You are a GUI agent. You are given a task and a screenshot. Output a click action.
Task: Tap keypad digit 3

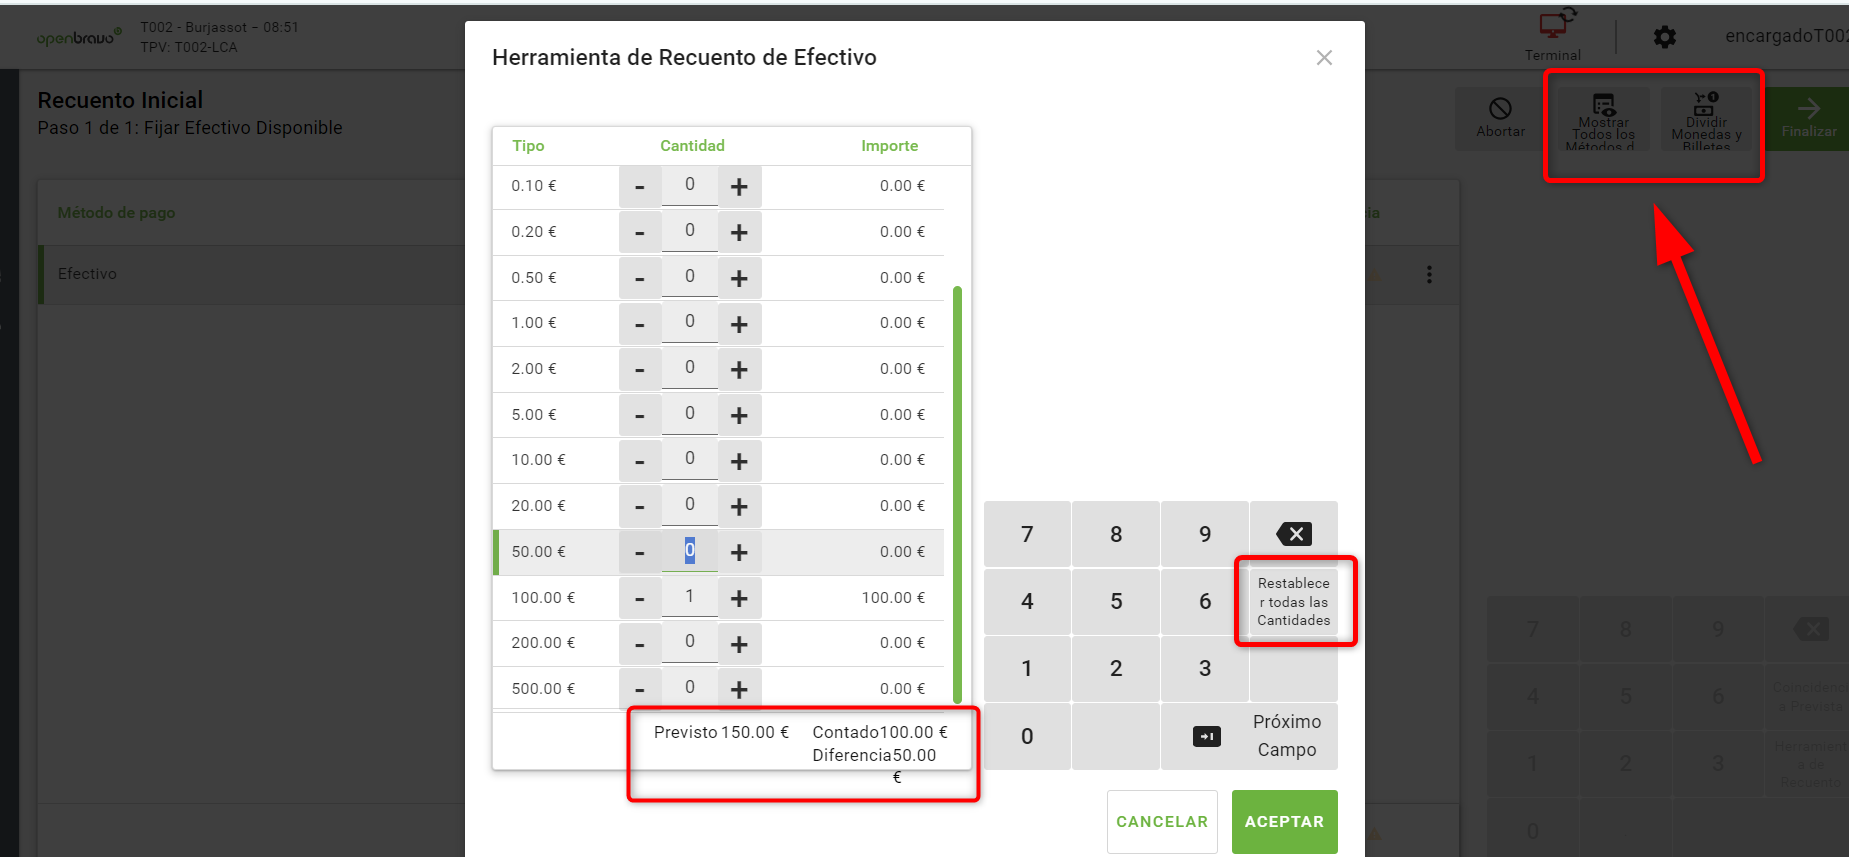click(x=1205, y=668)
